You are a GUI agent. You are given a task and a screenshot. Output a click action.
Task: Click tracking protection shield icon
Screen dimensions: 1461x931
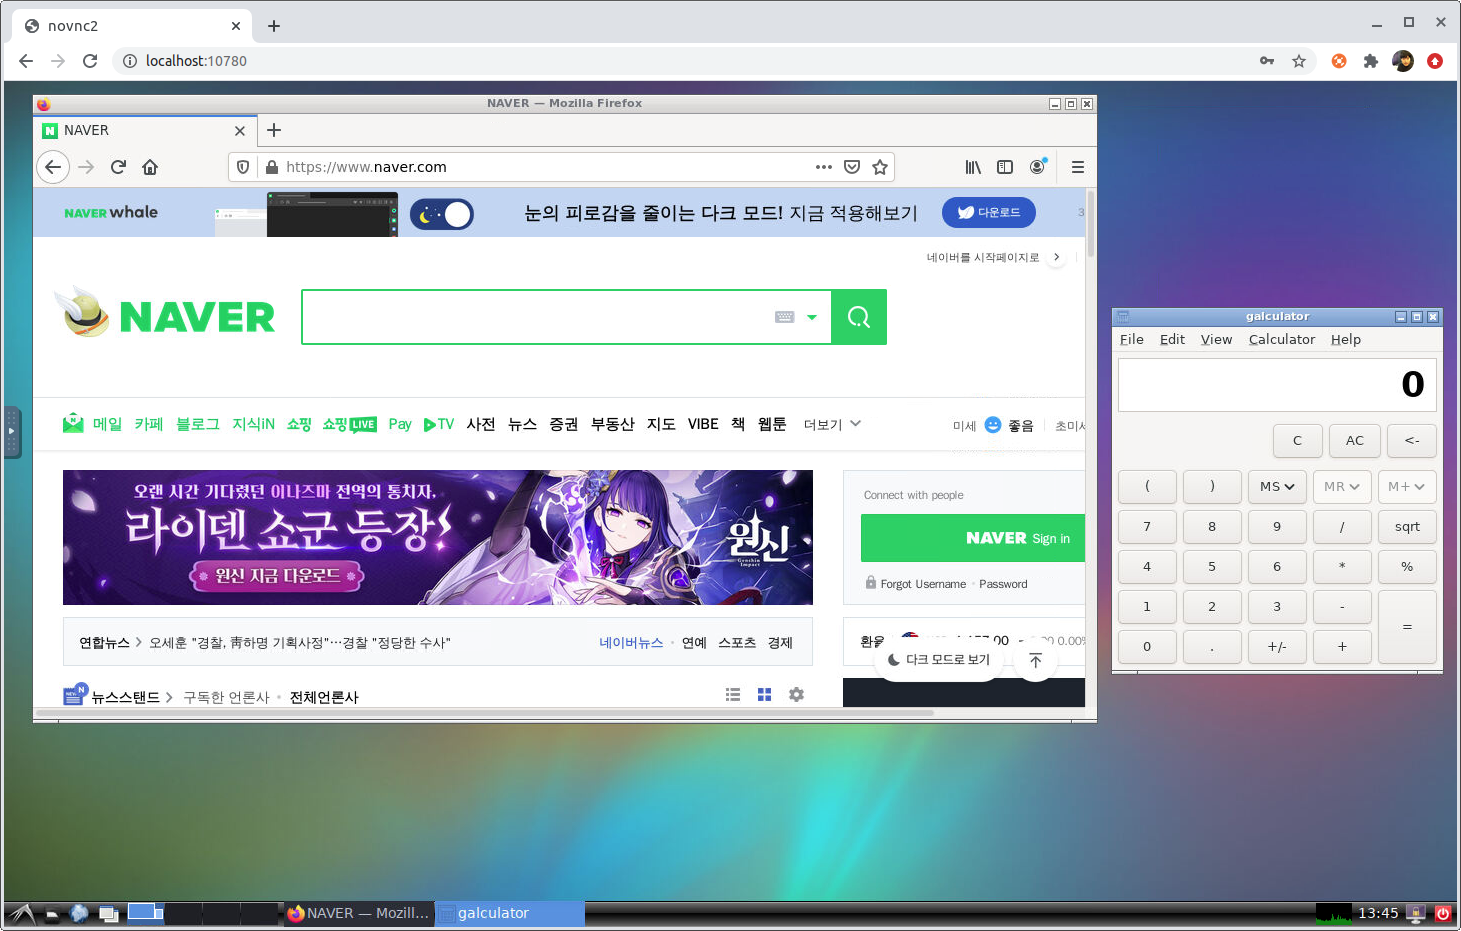coord(243,167)
